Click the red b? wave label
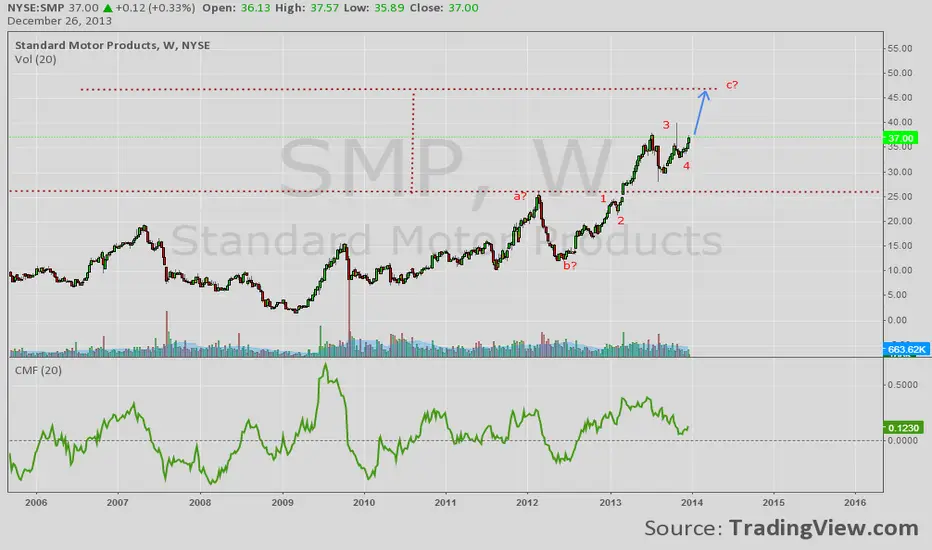932x550 pixels. [x=569, y=265]
